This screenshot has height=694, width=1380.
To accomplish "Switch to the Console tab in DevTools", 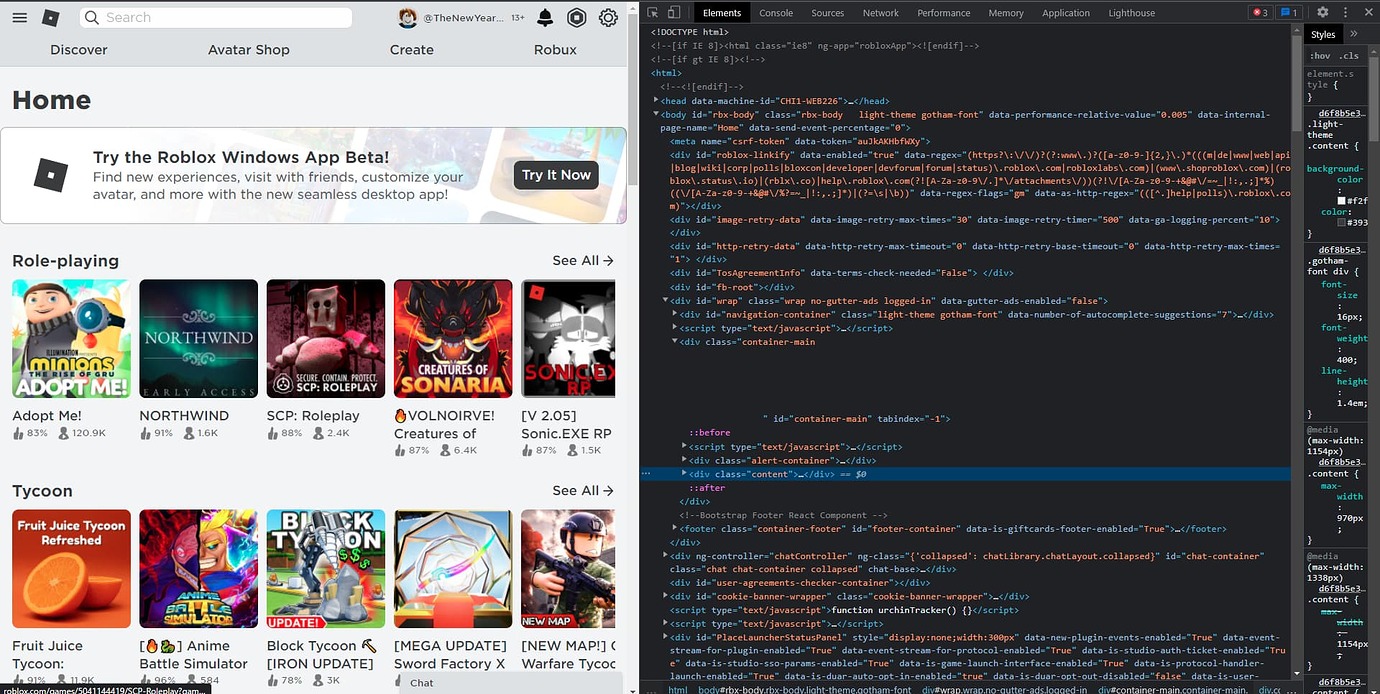I will 776,13.
